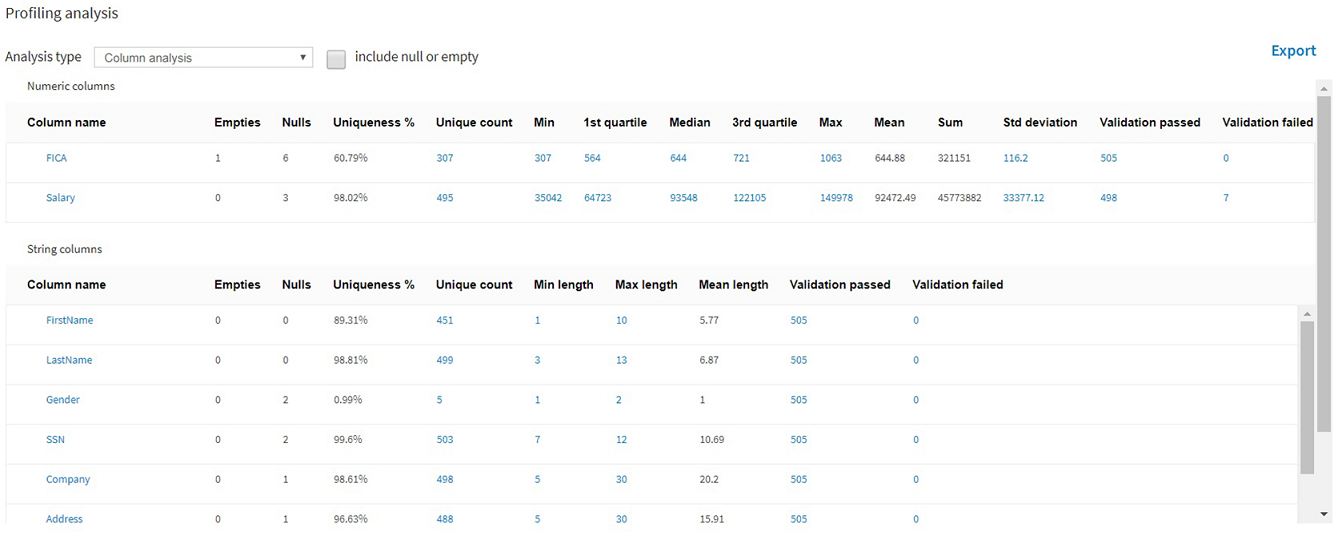Open the Gender column details
This screenshot has height=552, width=1342.
pyautogui.click(x=63, y=400)
